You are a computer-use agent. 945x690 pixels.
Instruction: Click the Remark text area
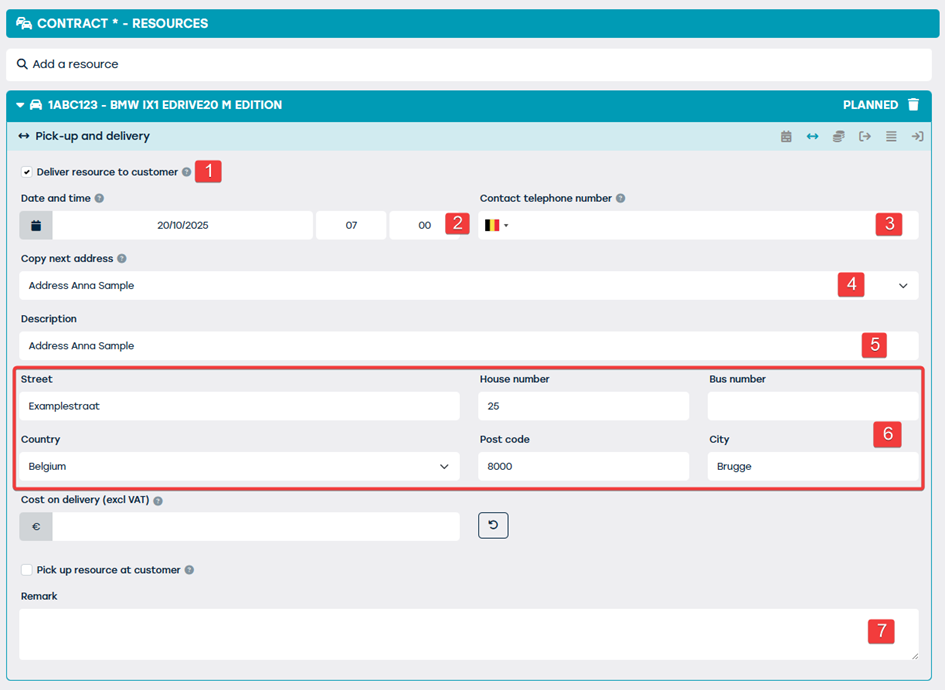[469, 635]
